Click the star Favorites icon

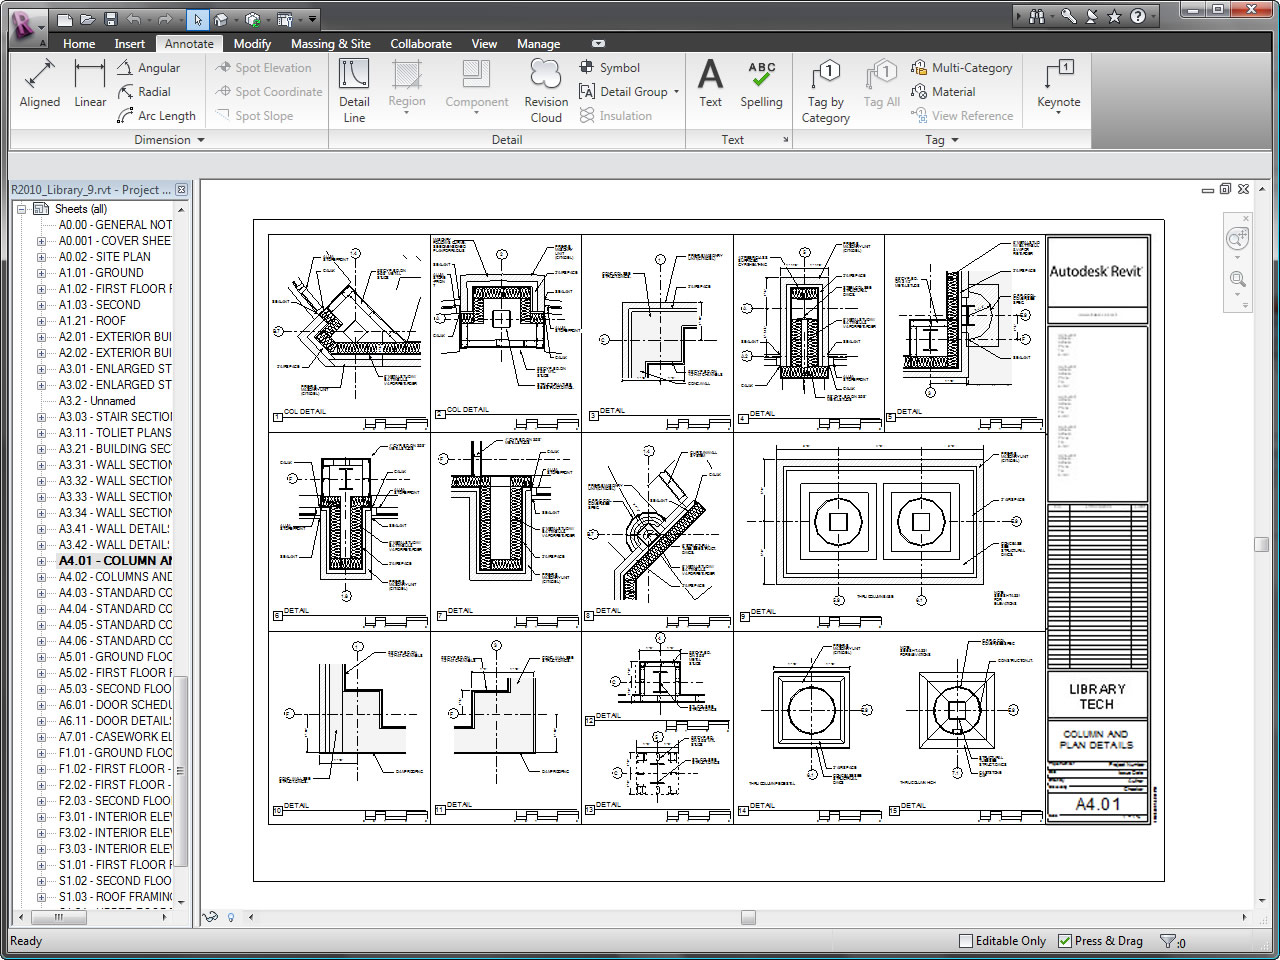click(x=1114, y=16)
